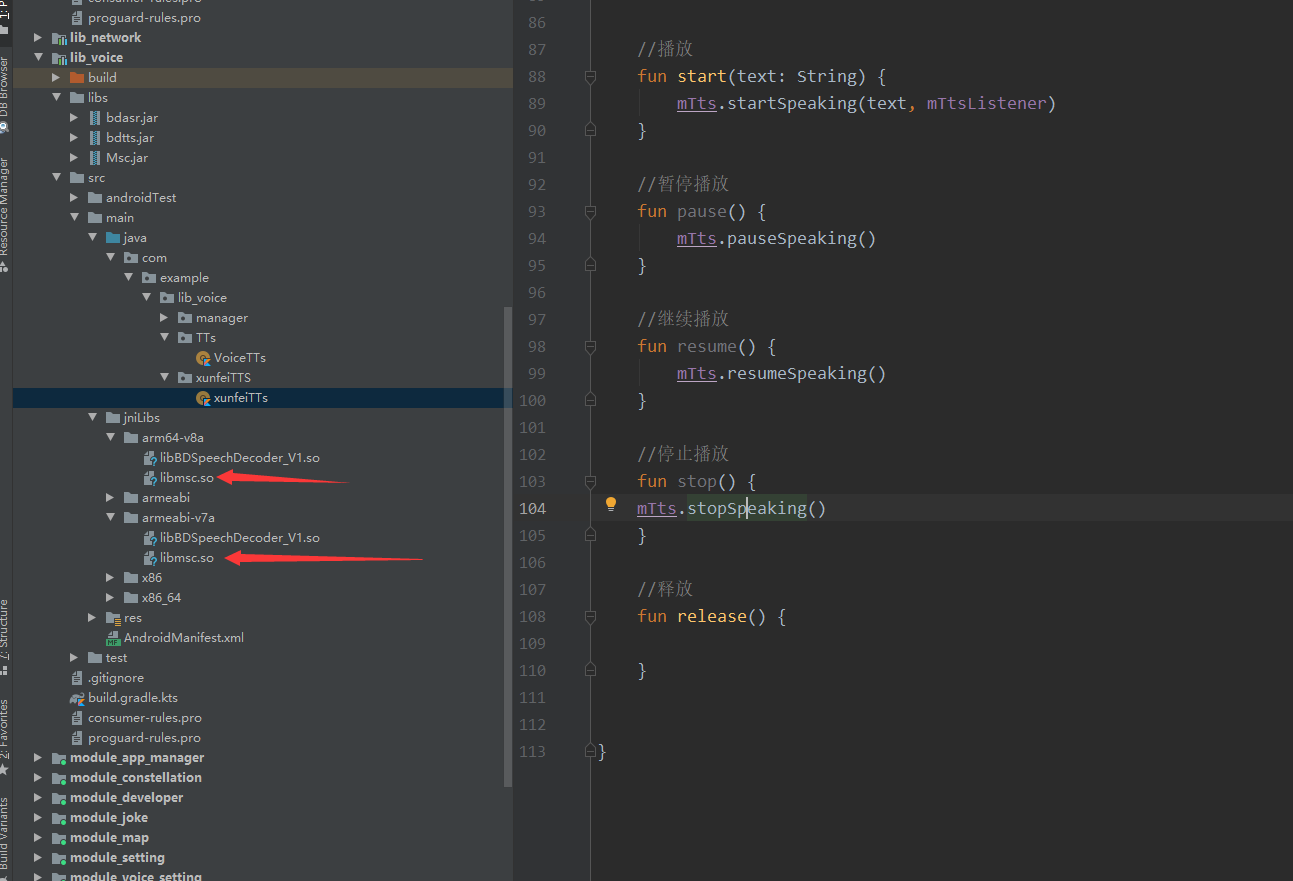
Task: Click the intention light bulb on line 104
Action: [x=611, y=505]
